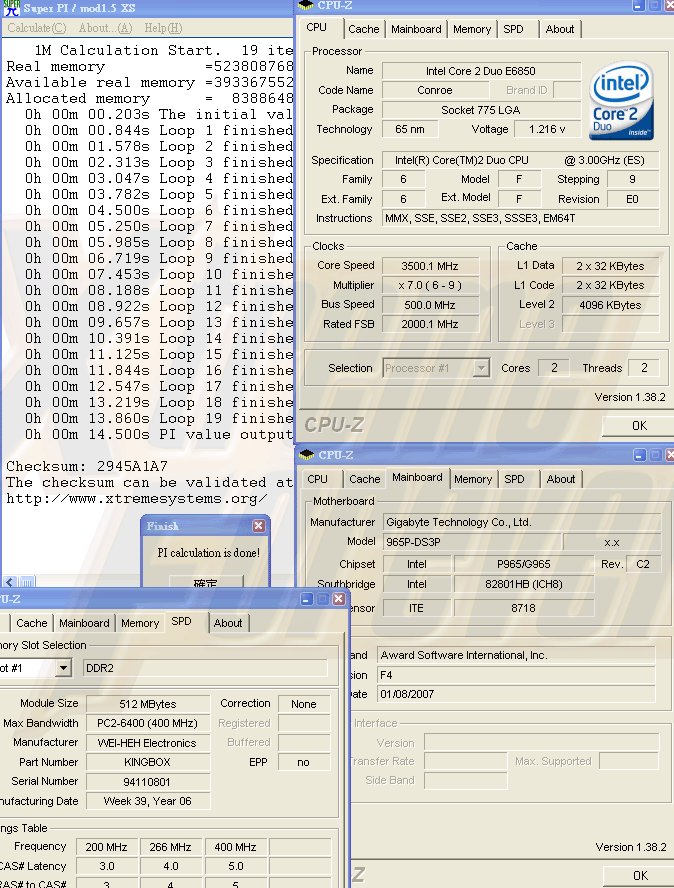The width and height of the screenshot is (674, 888).
Task: Click the Rated FSB 2000.1 MHz value
Action: tap(430, 324)
